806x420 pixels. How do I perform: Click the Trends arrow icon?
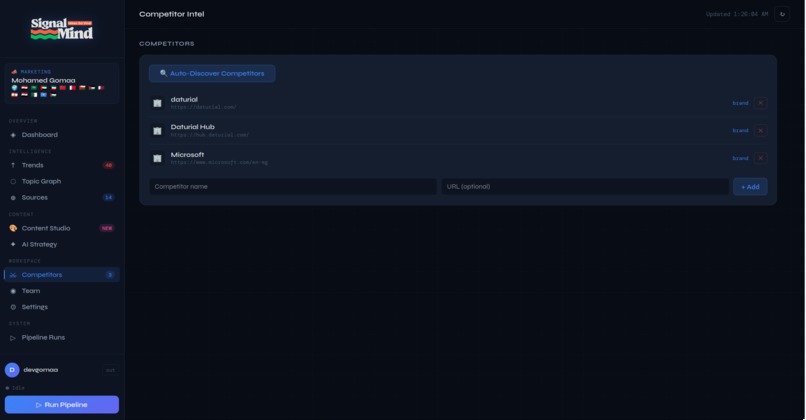click(x=13, y=166)
